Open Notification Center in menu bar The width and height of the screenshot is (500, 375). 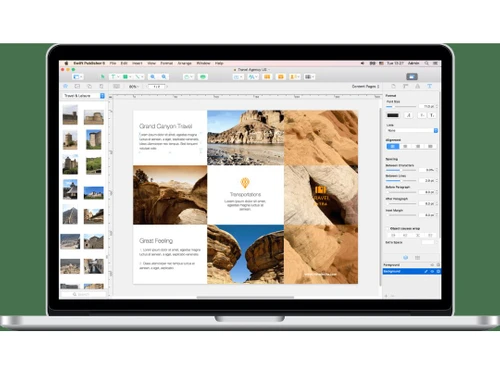click(x=435, y=63)
